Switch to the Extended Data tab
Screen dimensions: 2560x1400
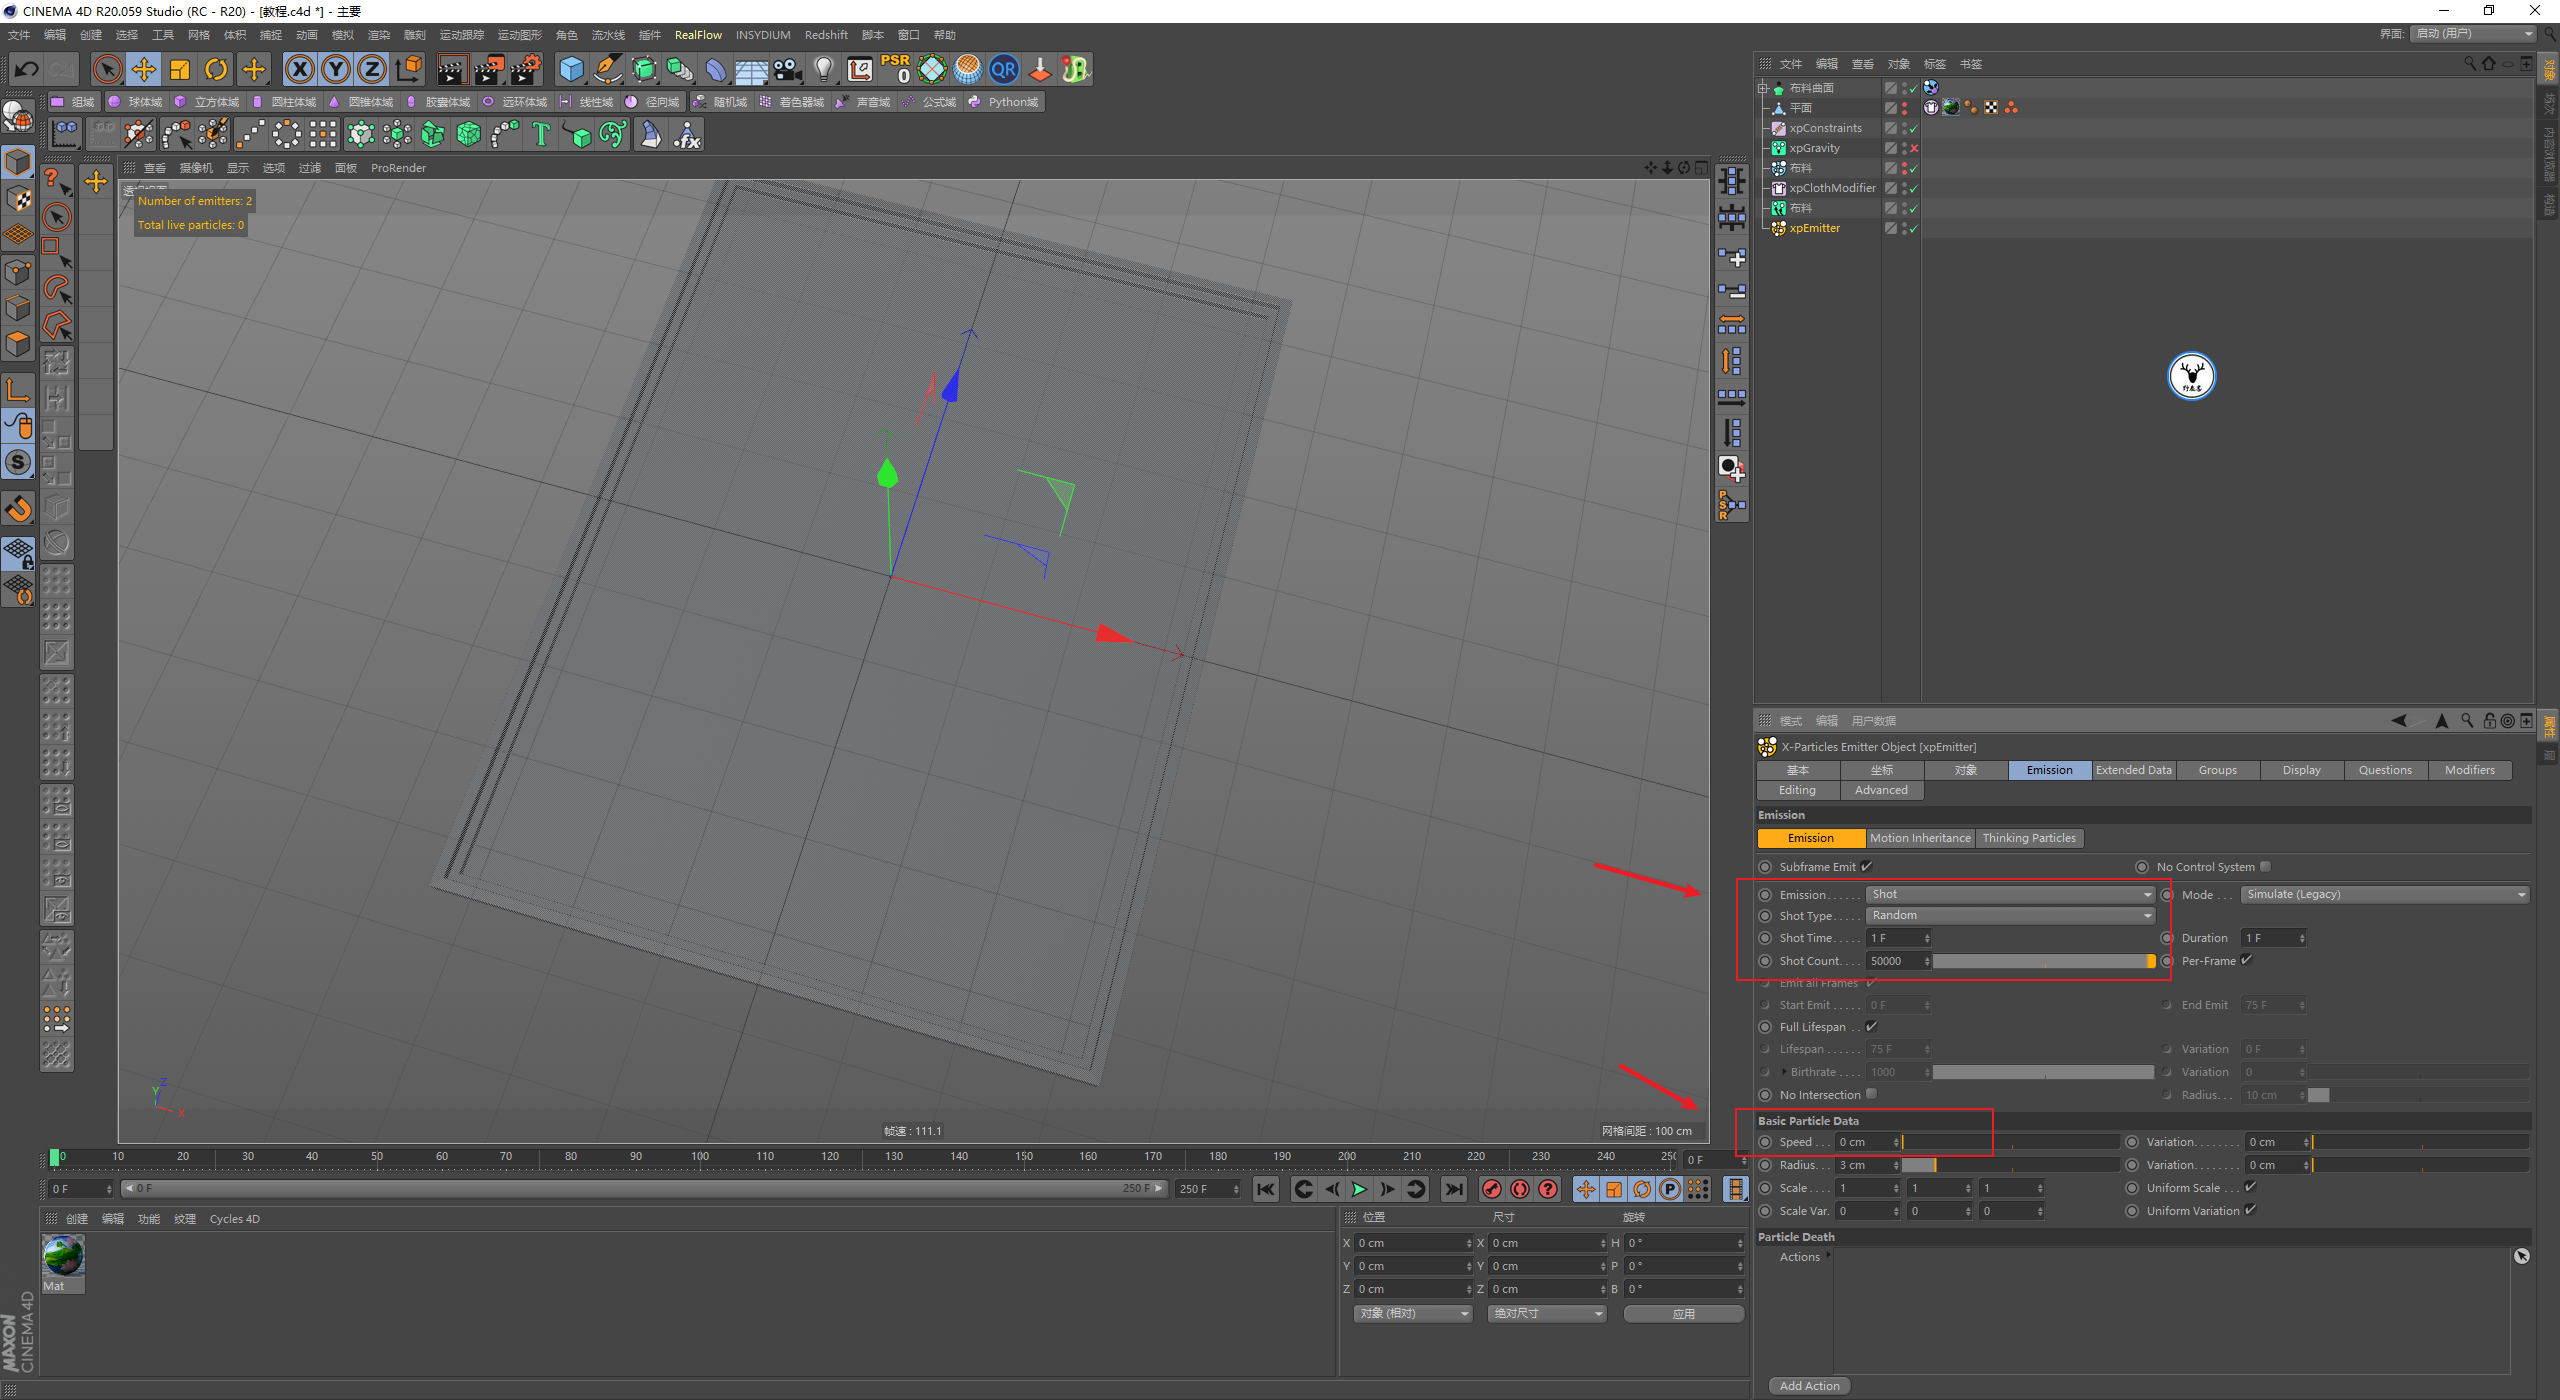(2134, 770)
